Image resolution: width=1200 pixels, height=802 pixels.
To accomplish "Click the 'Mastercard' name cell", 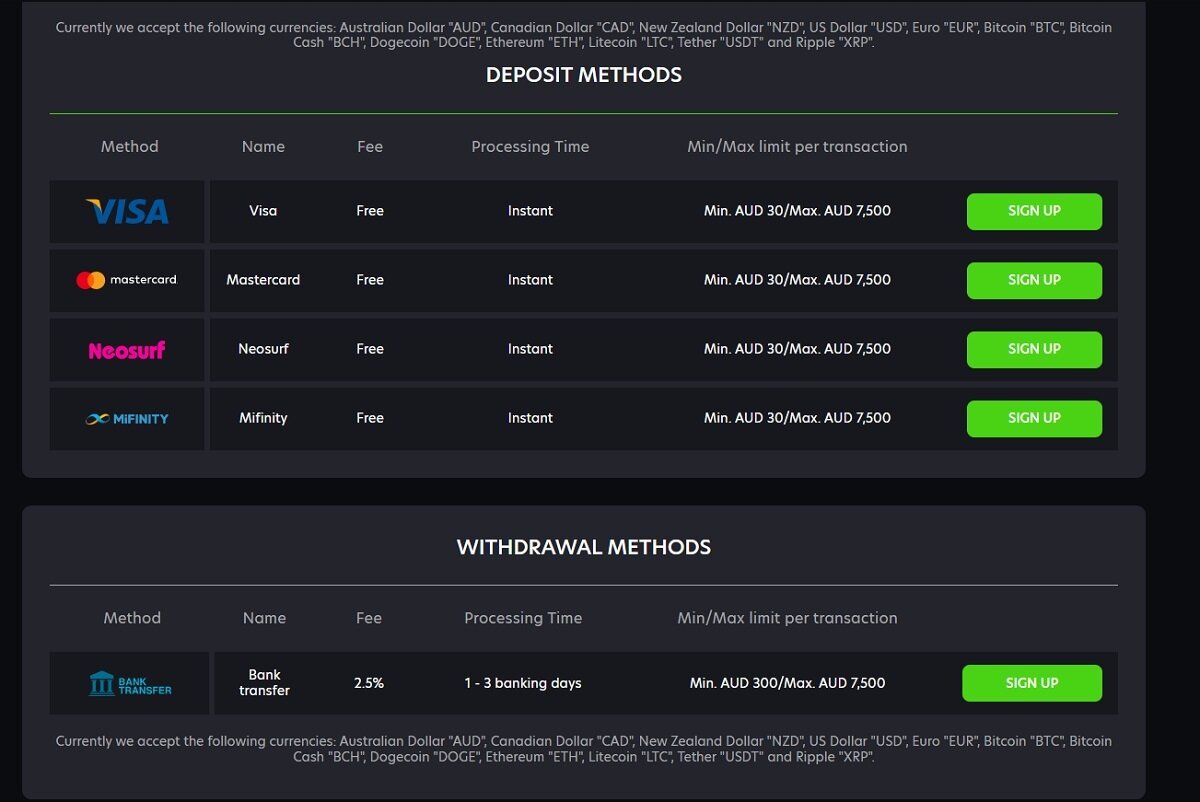I will (x=263, y=280).
